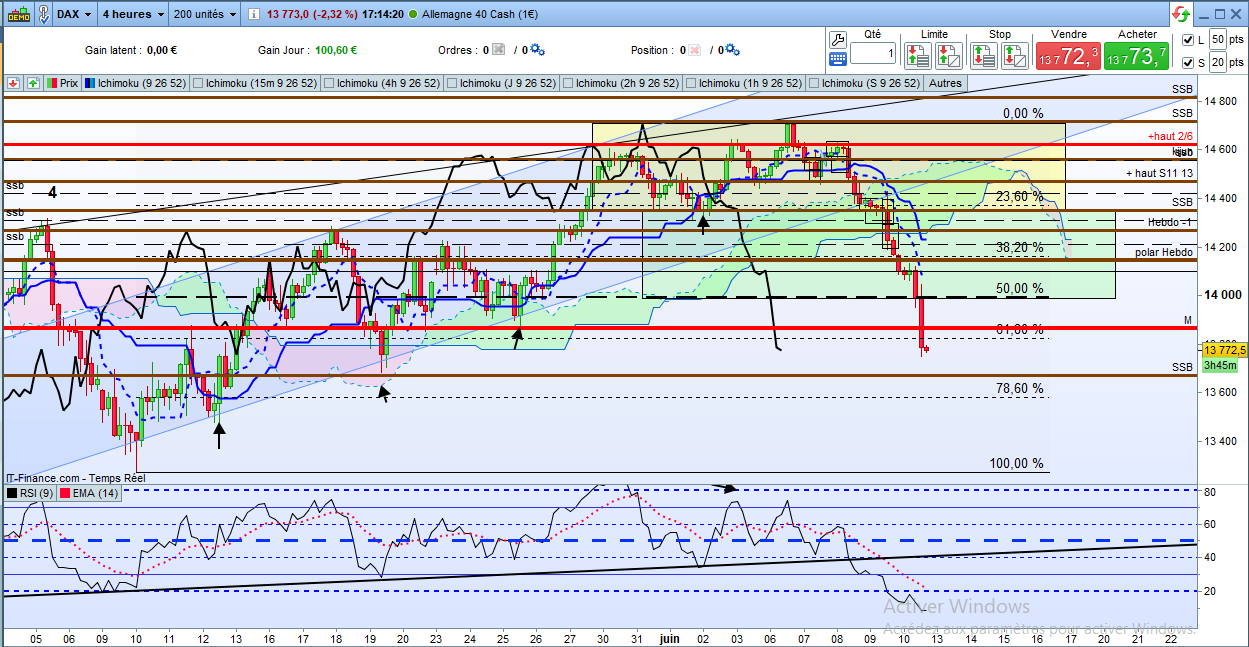Click the RSI (9) indicator label
Image resolution: width=1249 pixels, height=647 pixels.
tap(36, 493)
